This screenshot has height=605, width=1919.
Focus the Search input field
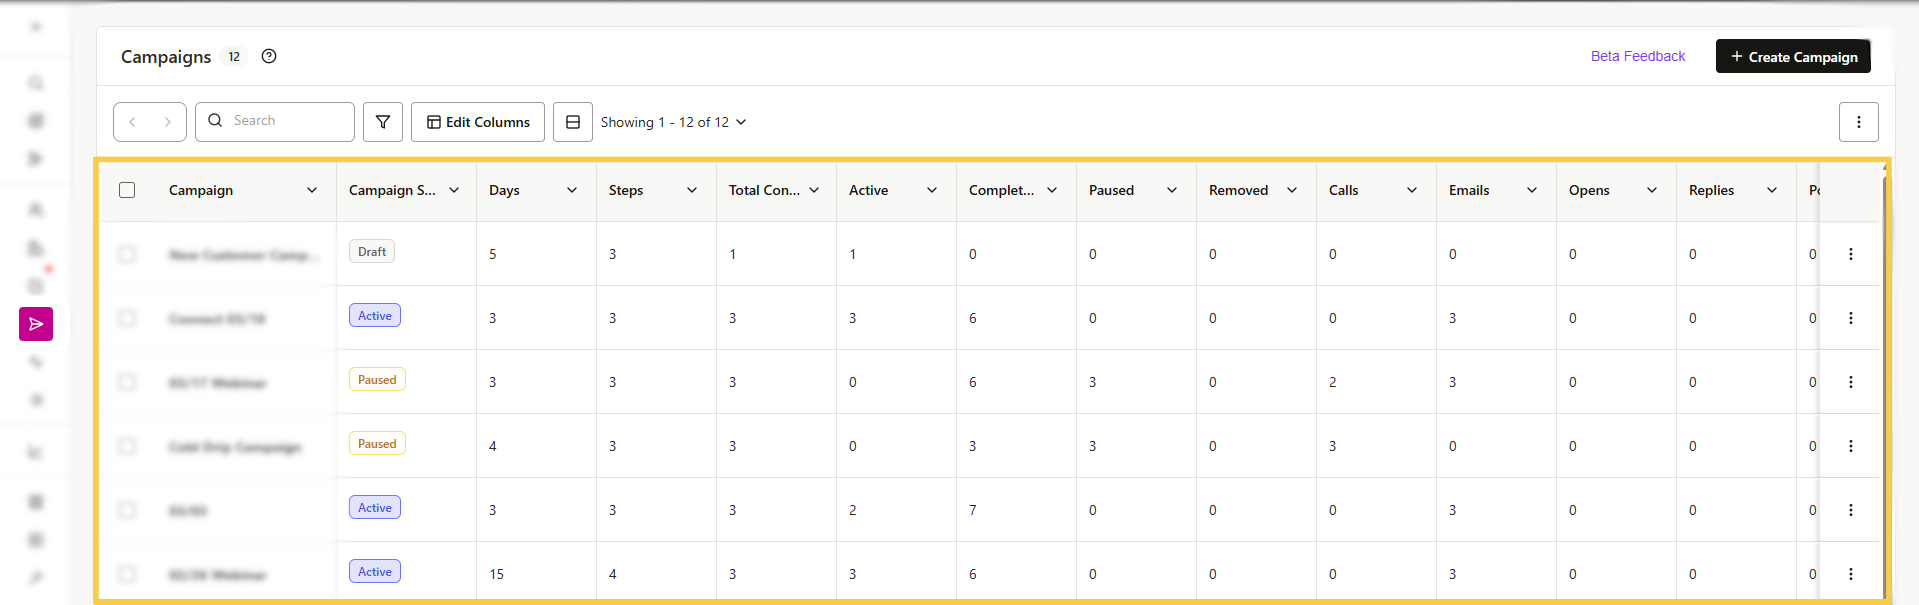tap(275, 121)
